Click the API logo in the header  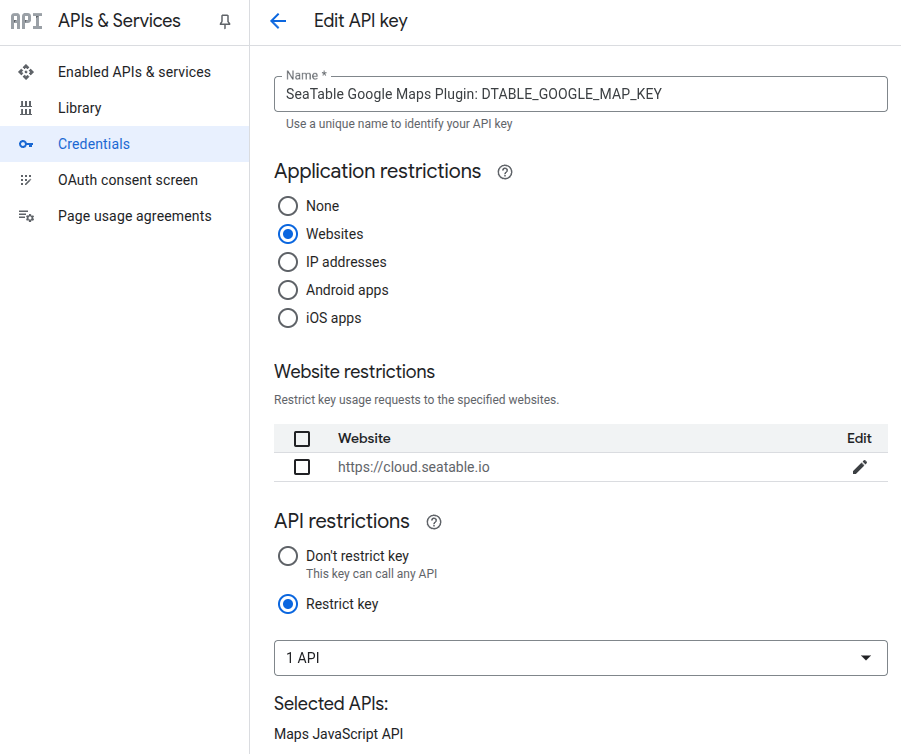26,21
